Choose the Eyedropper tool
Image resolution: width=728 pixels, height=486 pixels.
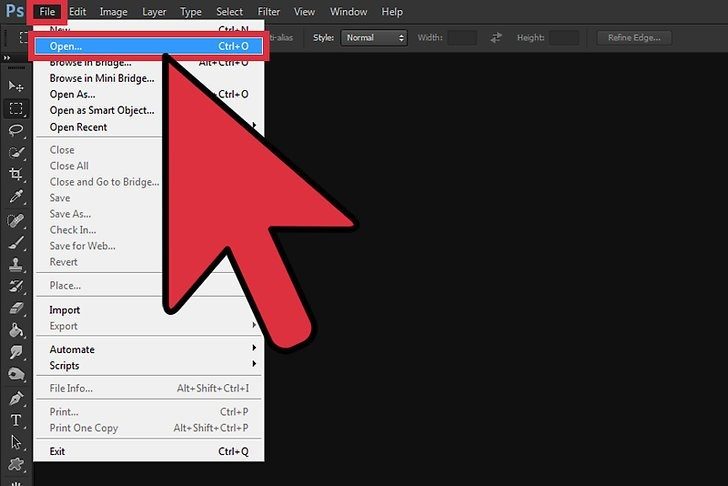pyautogui.click(x=16, y=197)
